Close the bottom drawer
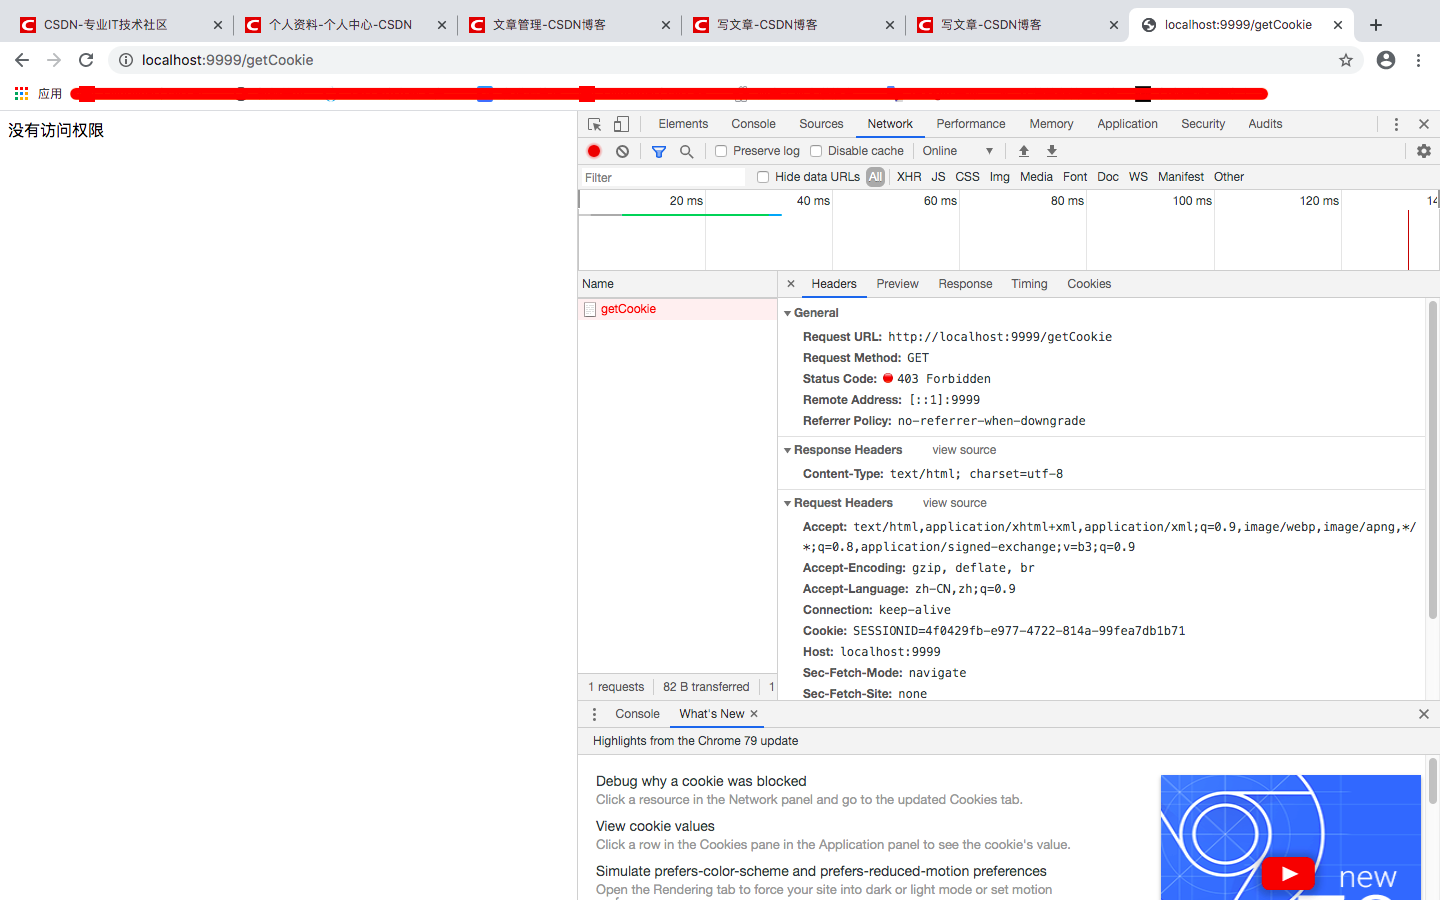1440x900 pixels. (1424, 714)
